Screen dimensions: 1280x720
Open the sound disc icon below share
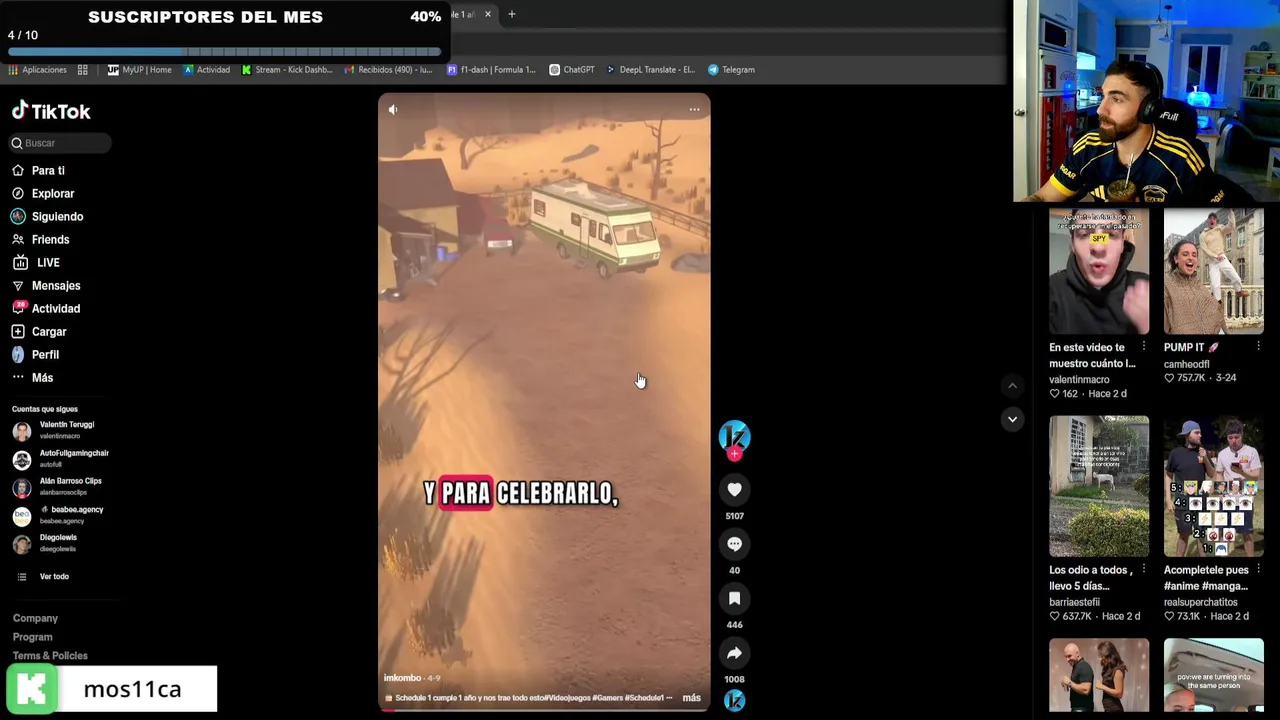(x=734, y=700)
